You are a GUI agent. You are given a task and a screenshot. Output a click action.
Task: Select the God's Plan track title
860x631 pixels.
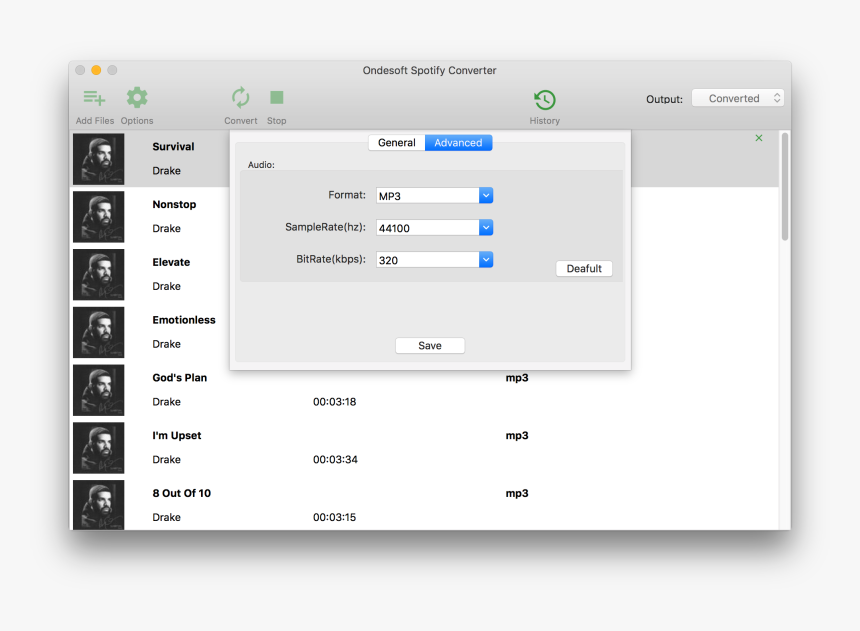179,378
